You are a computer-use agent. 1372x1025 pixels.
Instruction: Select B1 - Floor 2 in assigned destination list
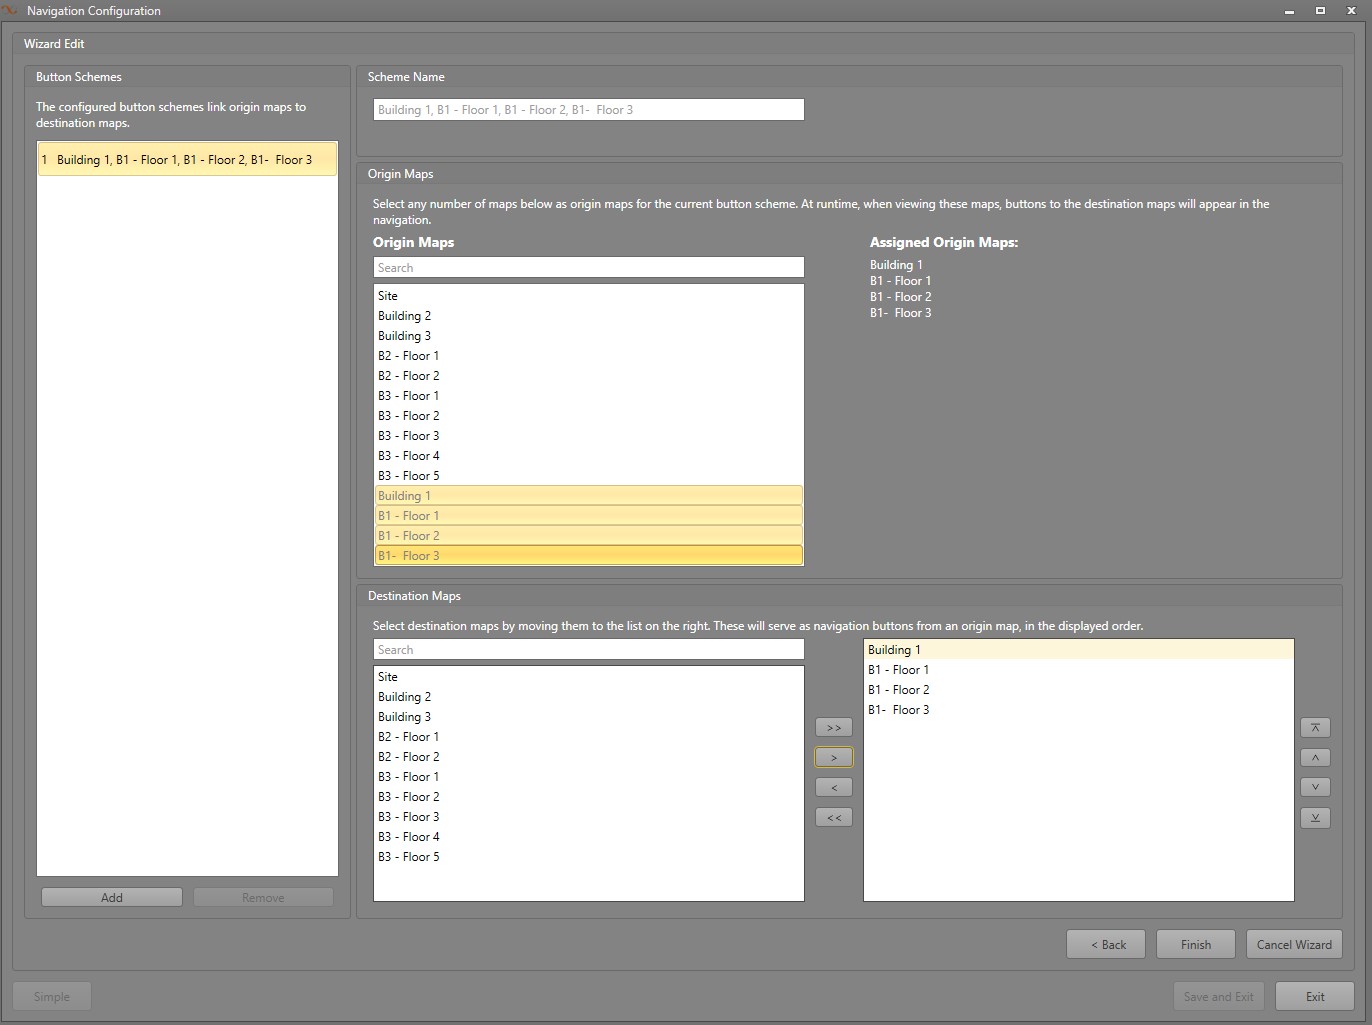click(x=899, y=690)
